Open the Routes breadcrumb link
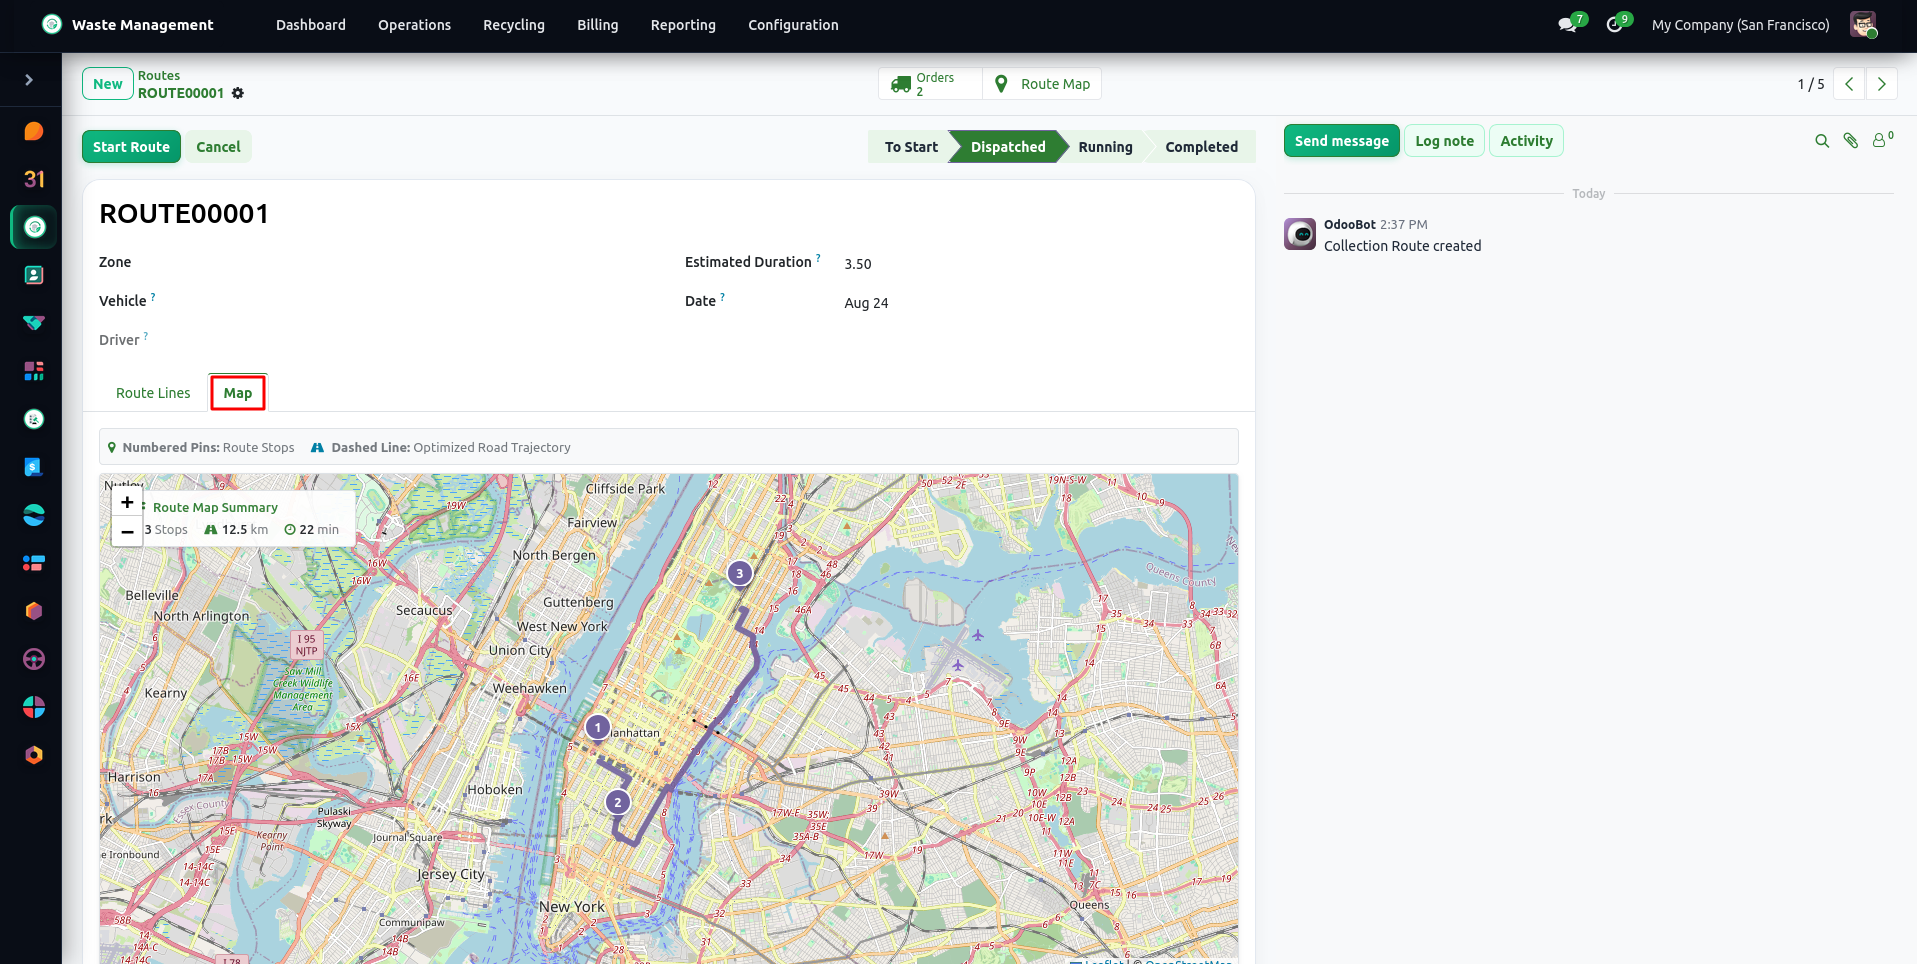 pos(159,76)
